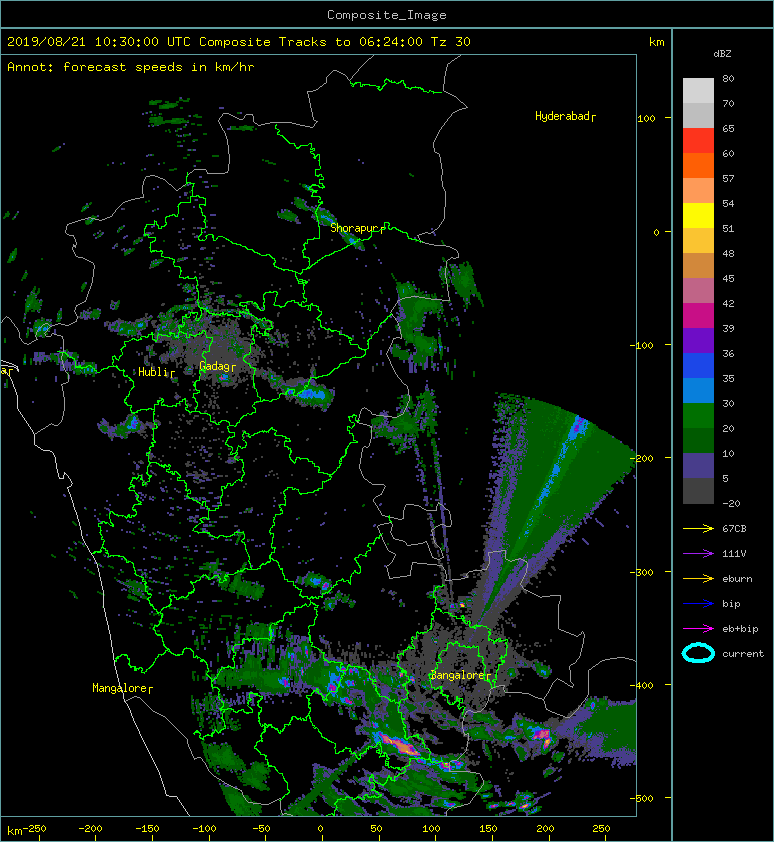This screenshot has width=774, height=842.
Task: Click the yellow 67CB arrow icon
Action: [698, 528]
